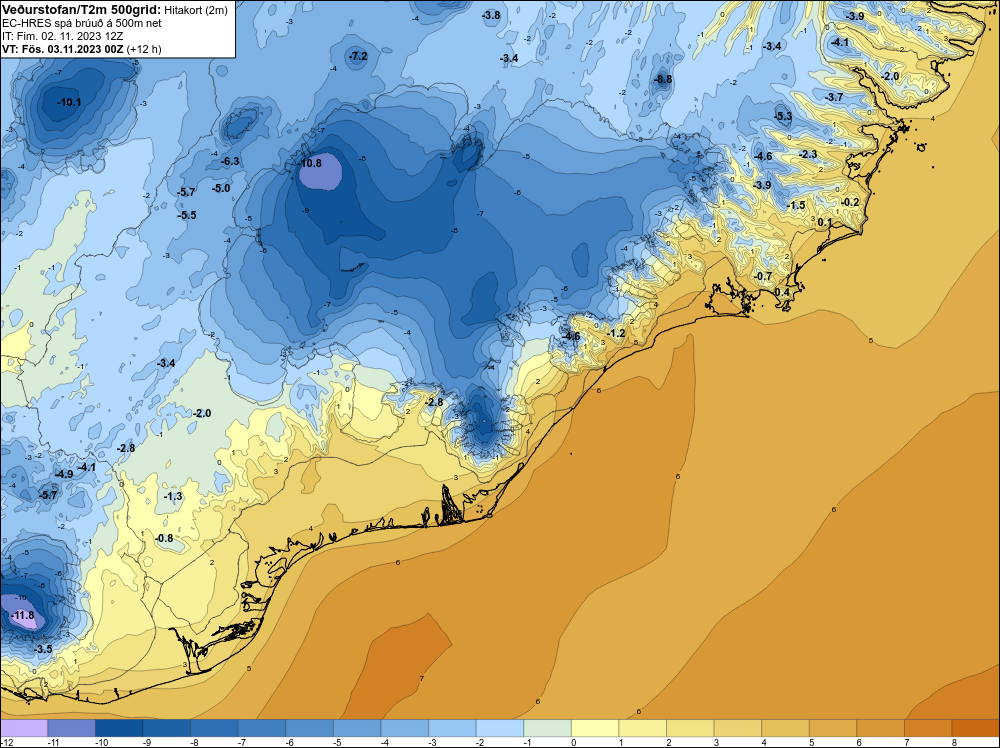Select the lavender -12 to -11 legend swatch
Image resolution: width=1000 pixels, height=748 pixels.
(24, 728)
